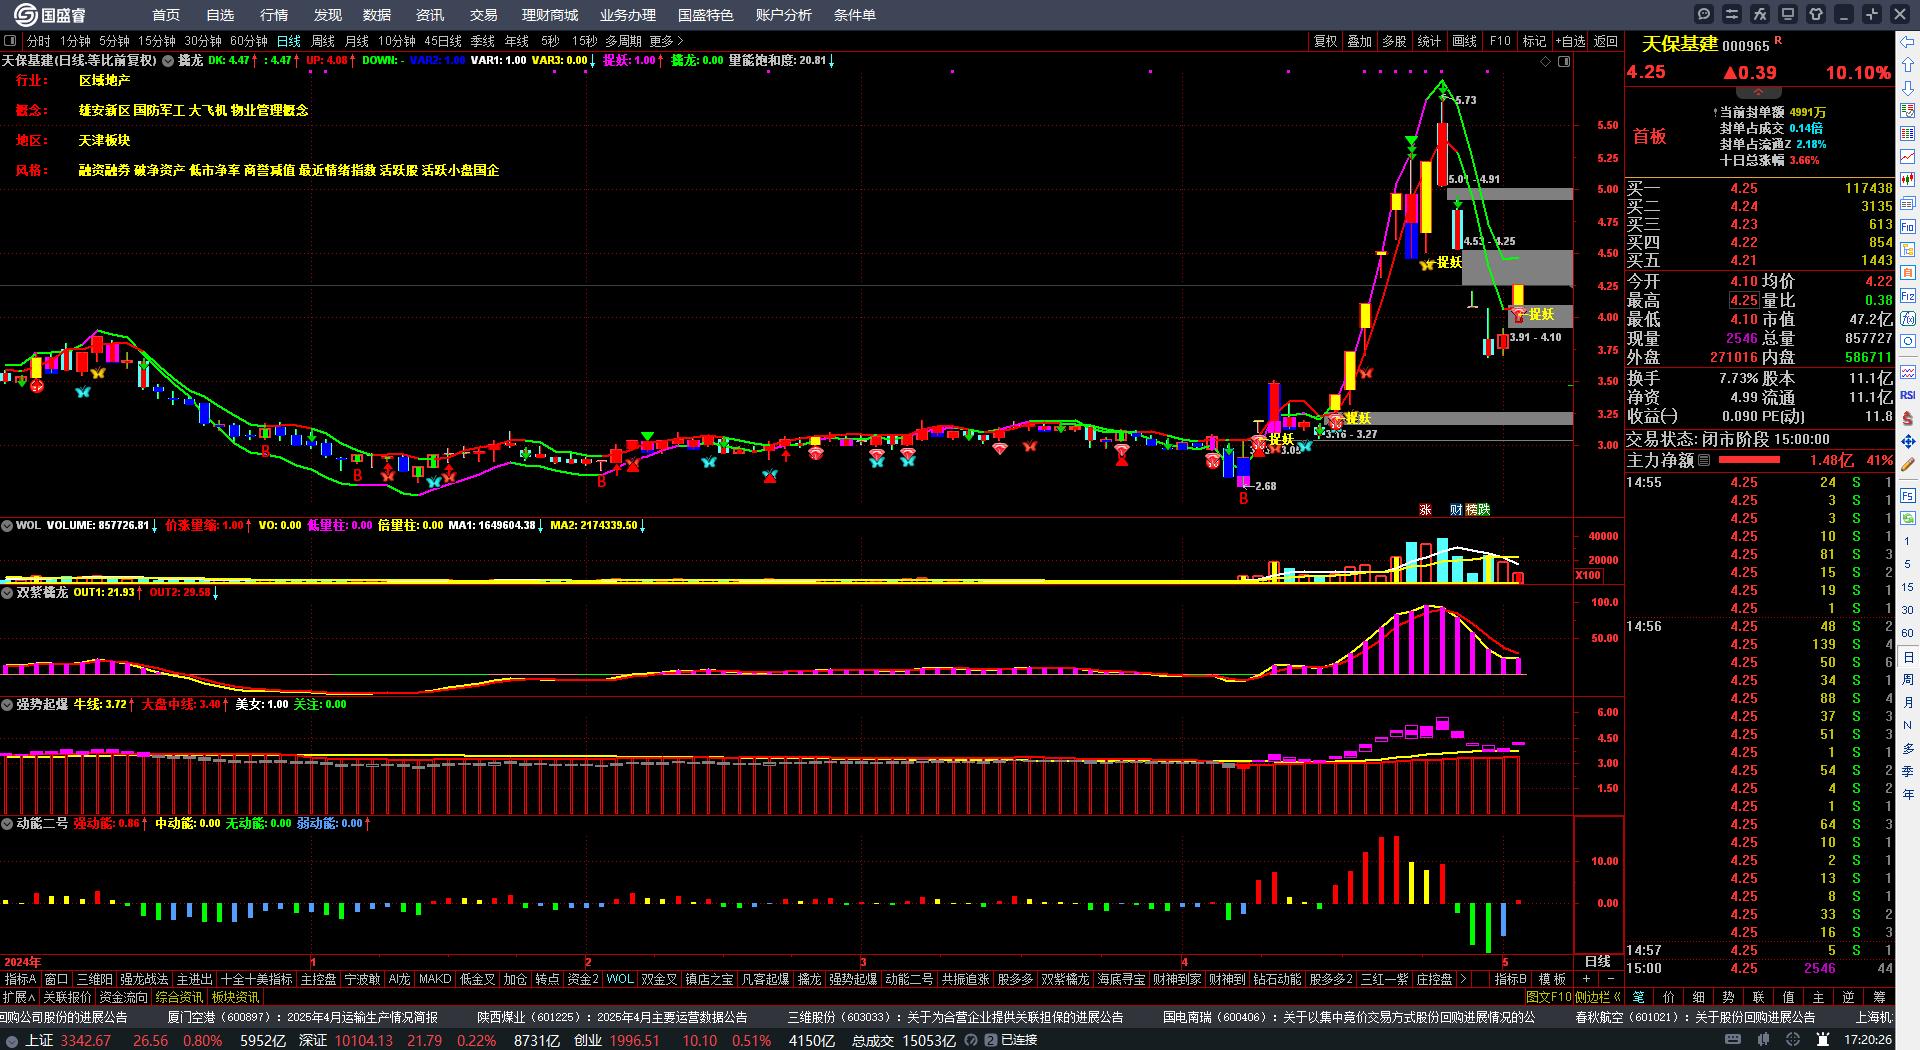Click the RSI indicator sidebar icon

coord(1908,395)
